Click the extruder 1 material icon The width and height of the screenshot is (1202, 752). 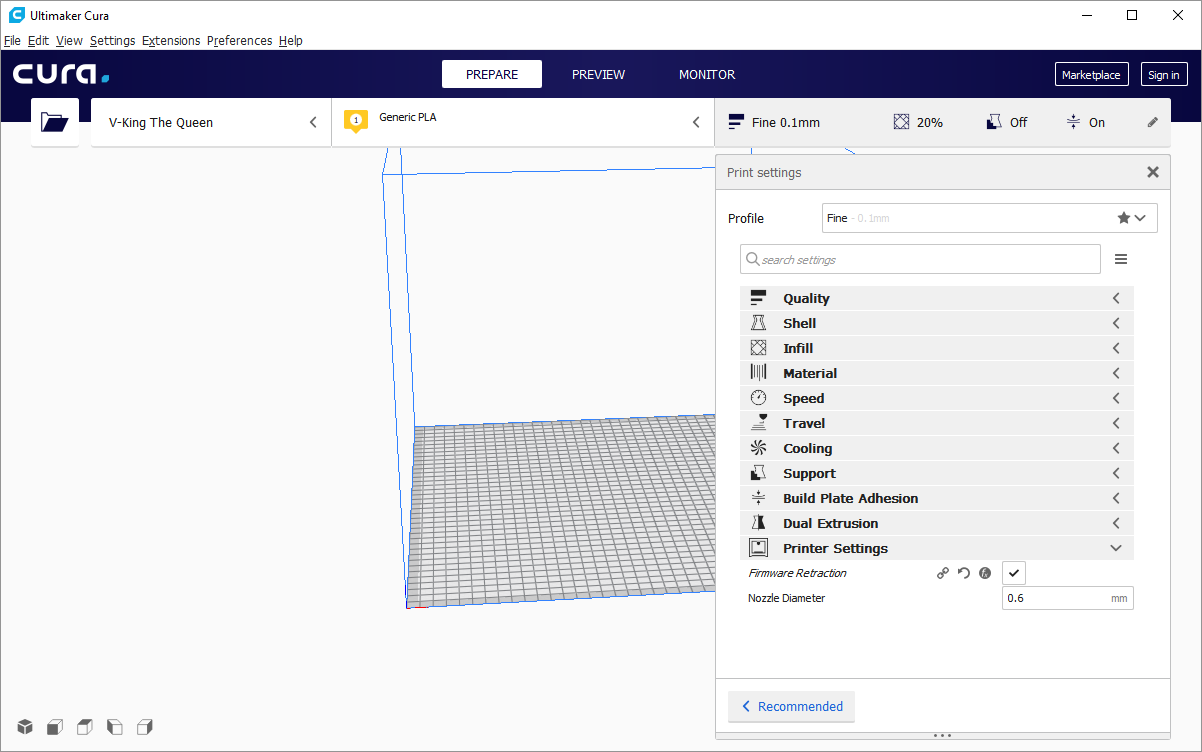pos(355,121)
